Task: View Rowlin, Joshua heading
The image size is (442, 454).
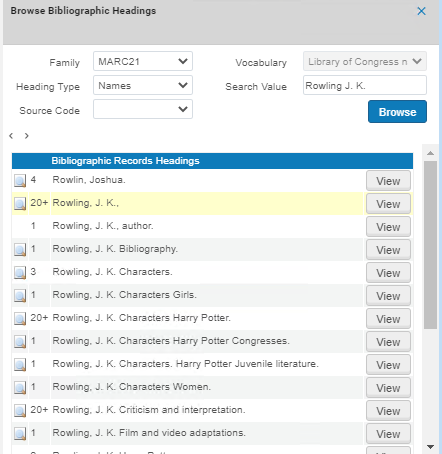Action: coord(388,181)
